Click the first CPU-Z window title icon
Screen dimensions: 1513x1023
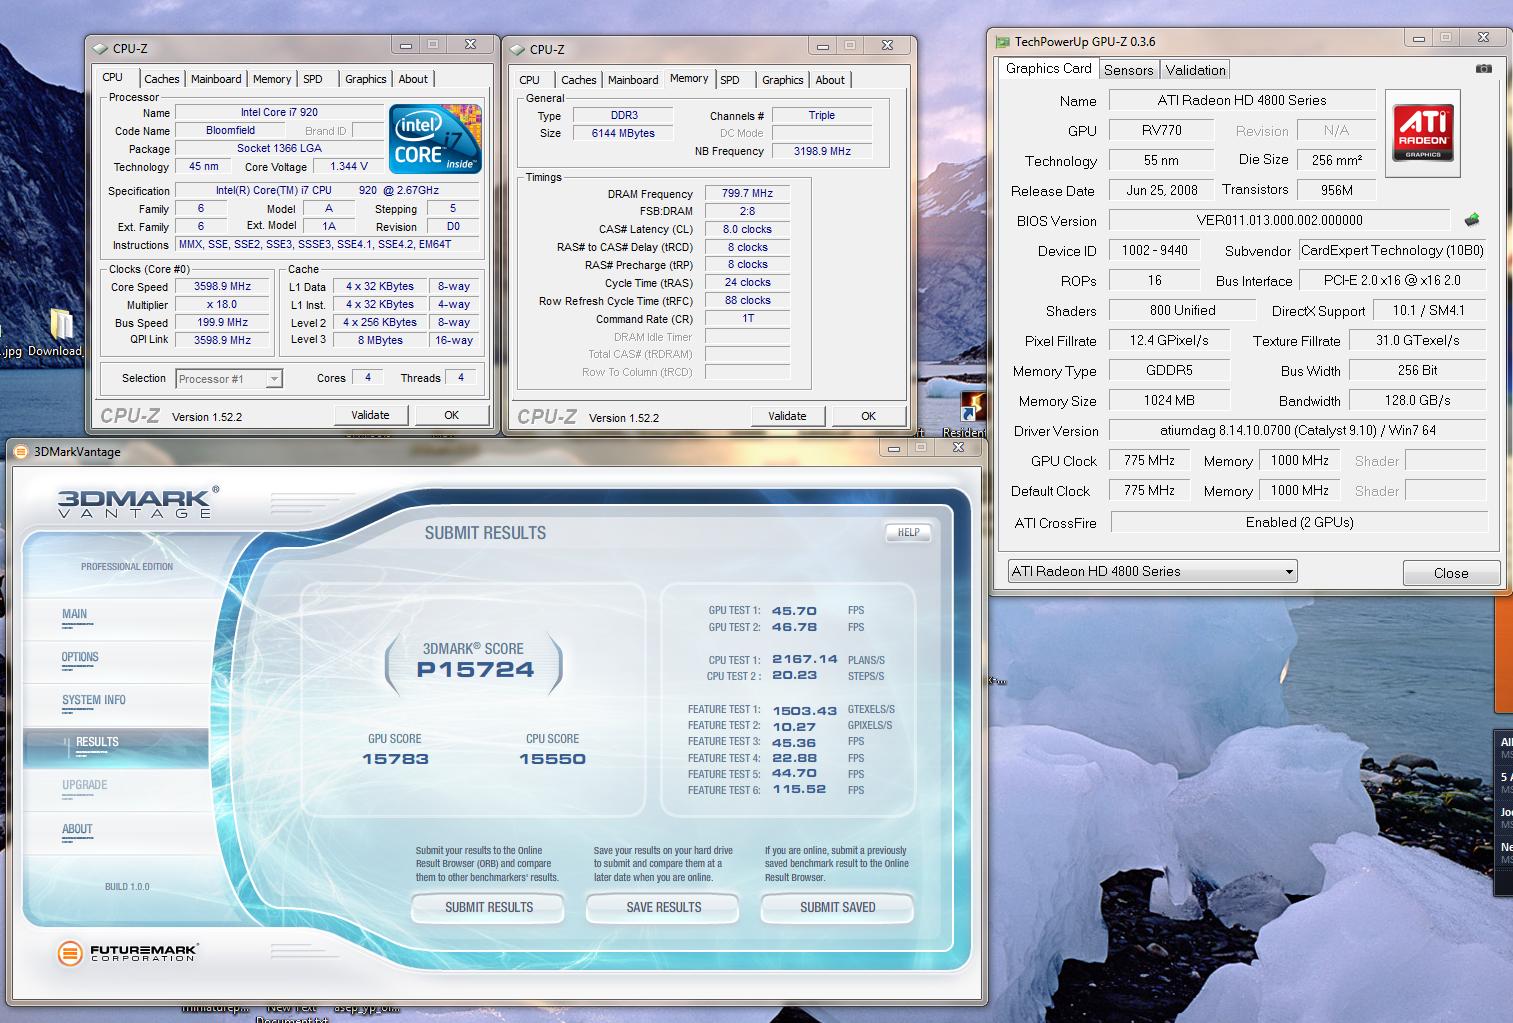point(100,48)
